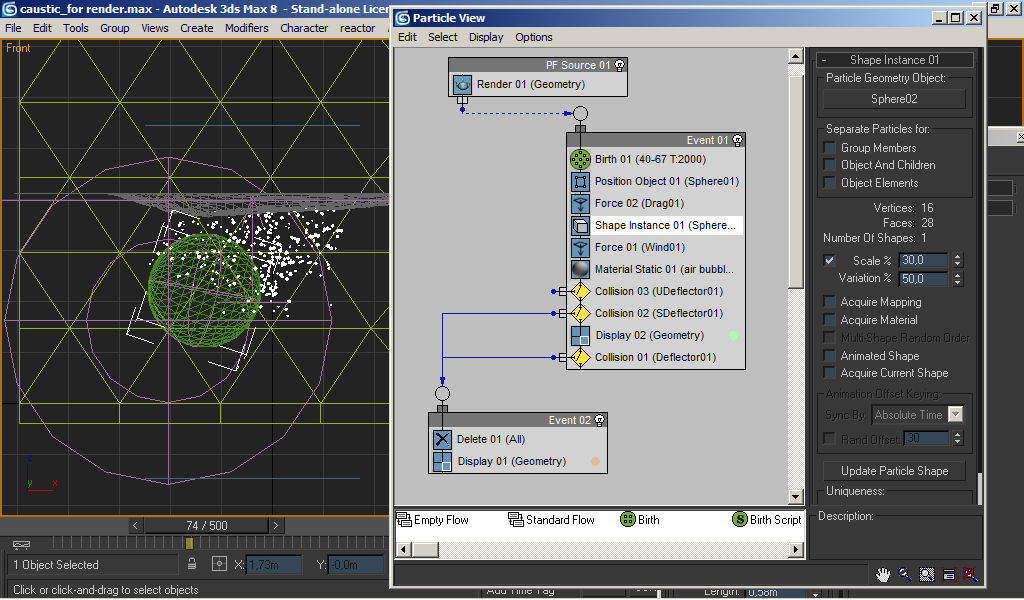Pick Birth Script from the depot
Viewport: 1024px width, 600px height.
click(767, 520)
